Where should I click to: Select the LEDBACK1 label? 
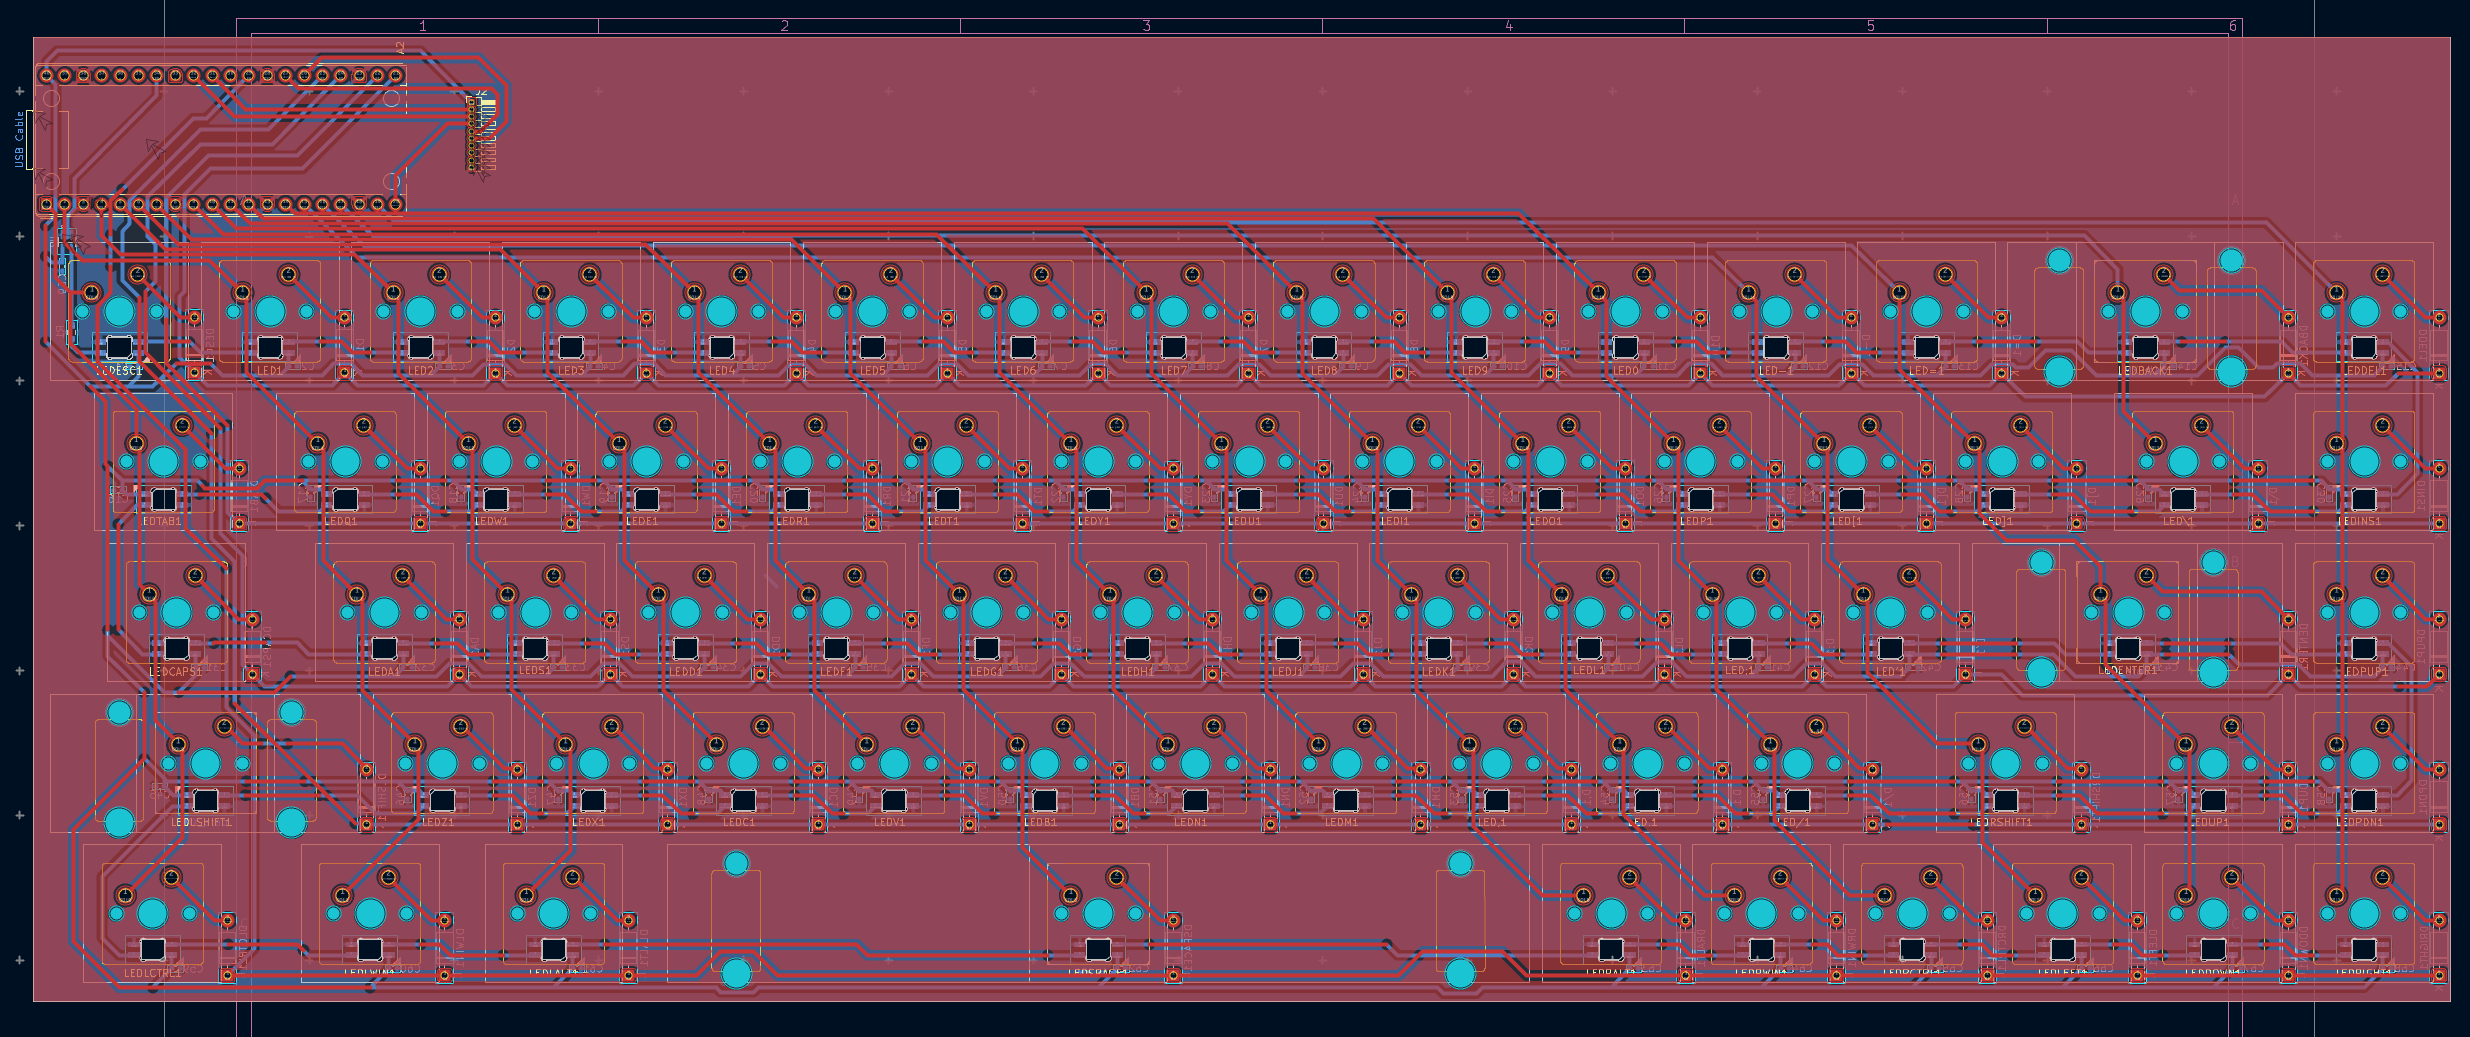pos(2145,370)
